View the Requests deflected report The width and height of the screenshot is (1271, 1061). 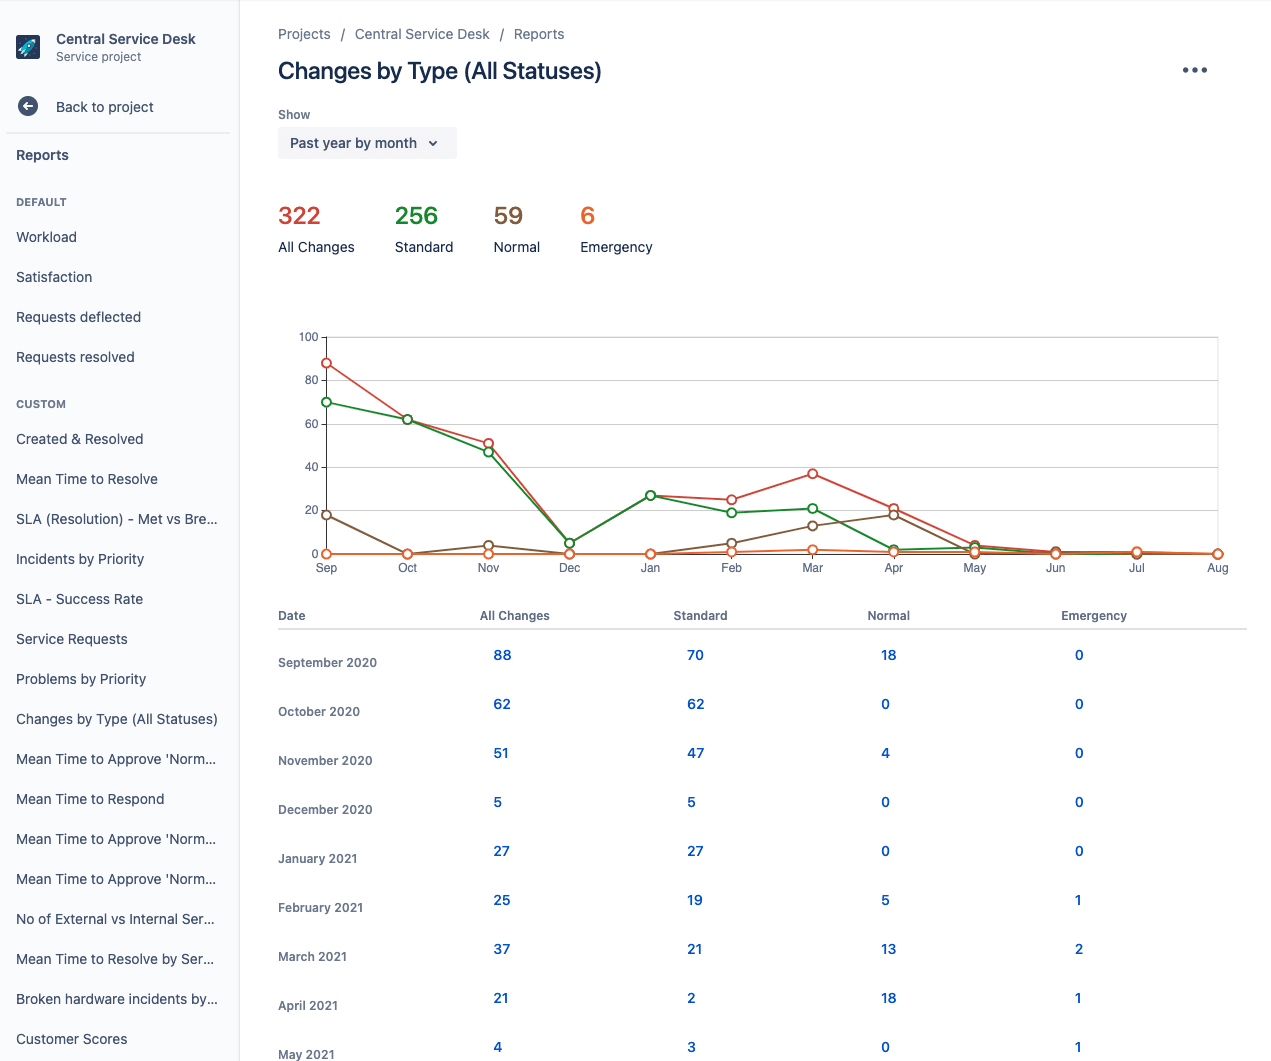click(x=78, y=317)
